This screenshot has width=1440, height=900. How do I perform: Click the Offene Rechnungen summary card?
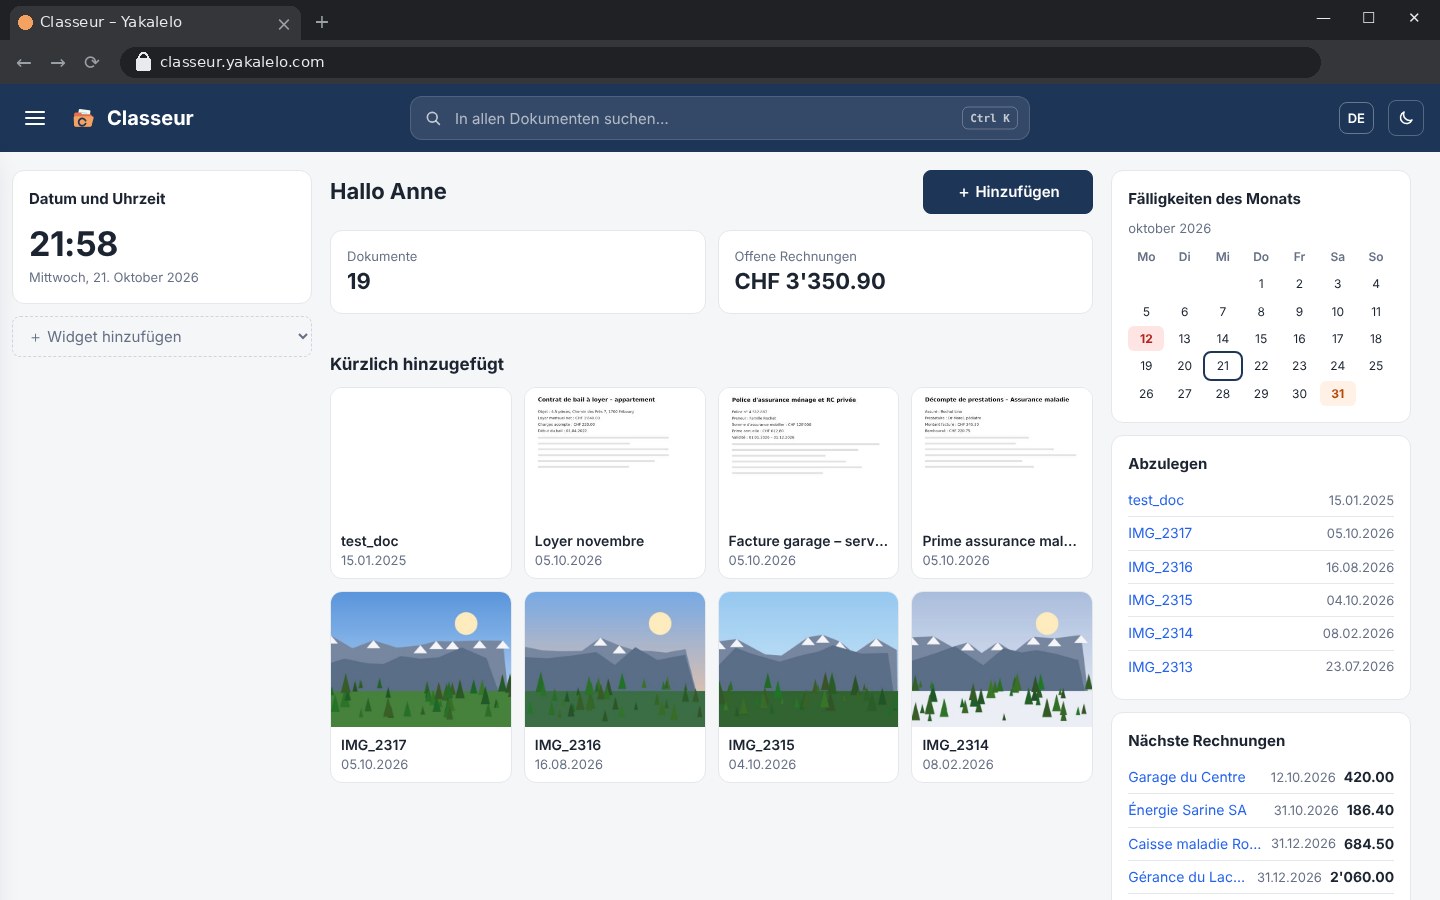tap(905, 272)
